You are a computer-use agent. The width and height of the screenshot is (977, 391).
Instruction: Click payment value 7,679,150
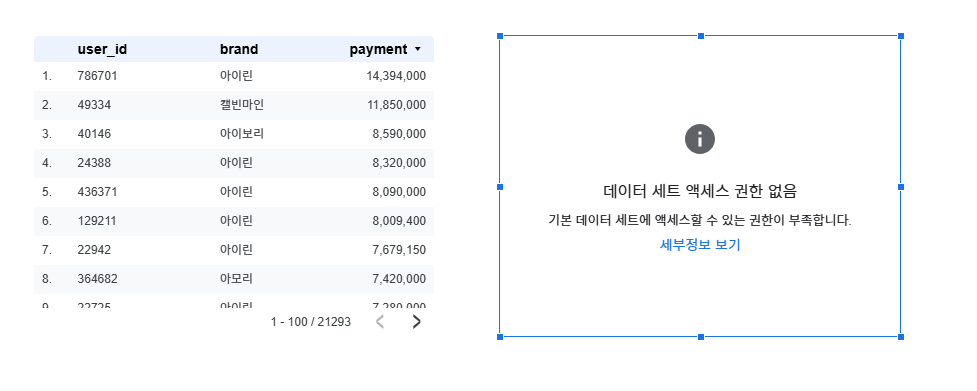(x=399, y=250)
